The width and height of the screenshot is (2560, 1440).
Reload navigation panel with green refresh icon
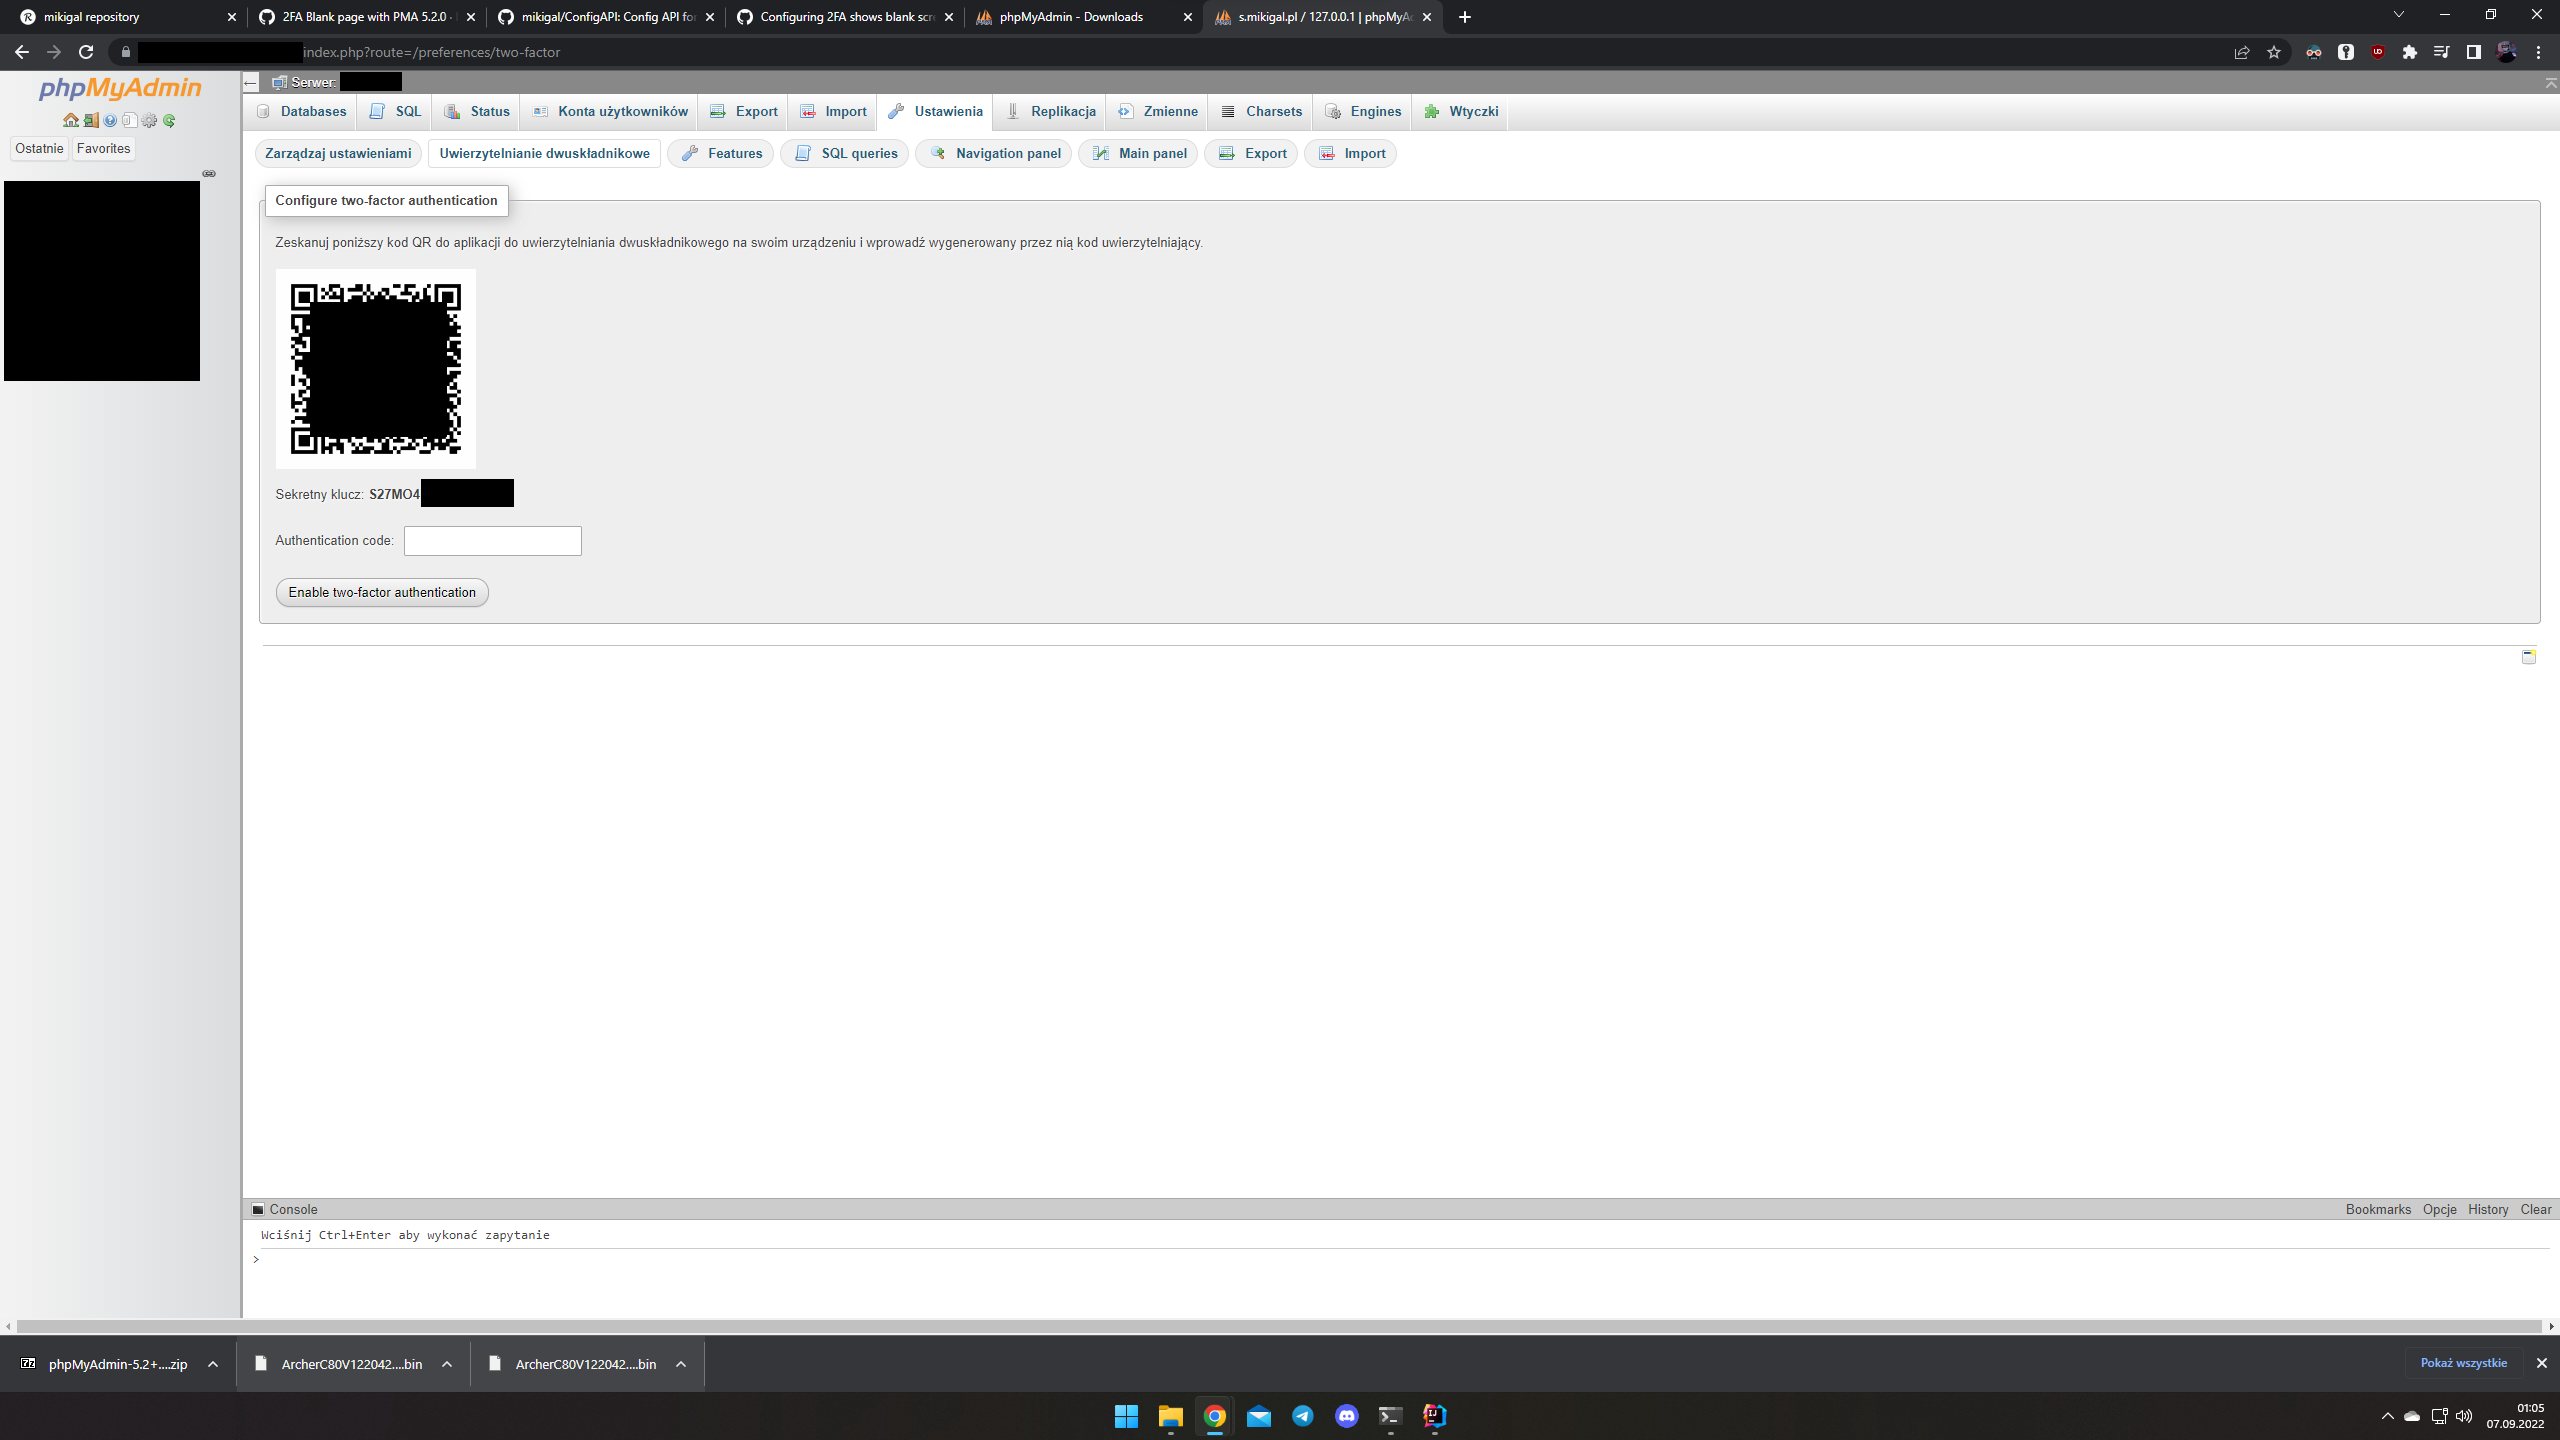(x=168, y=120)
